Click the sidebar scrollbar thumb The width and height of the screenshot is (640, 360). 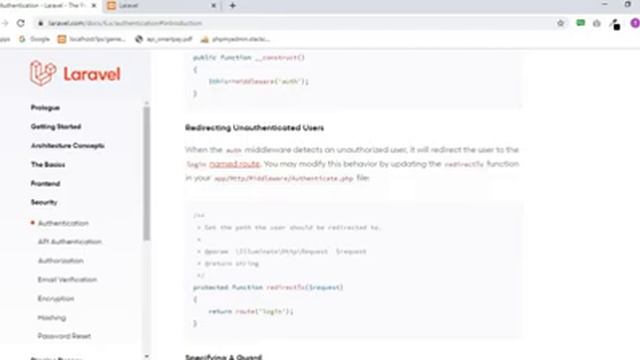(147, 173)
